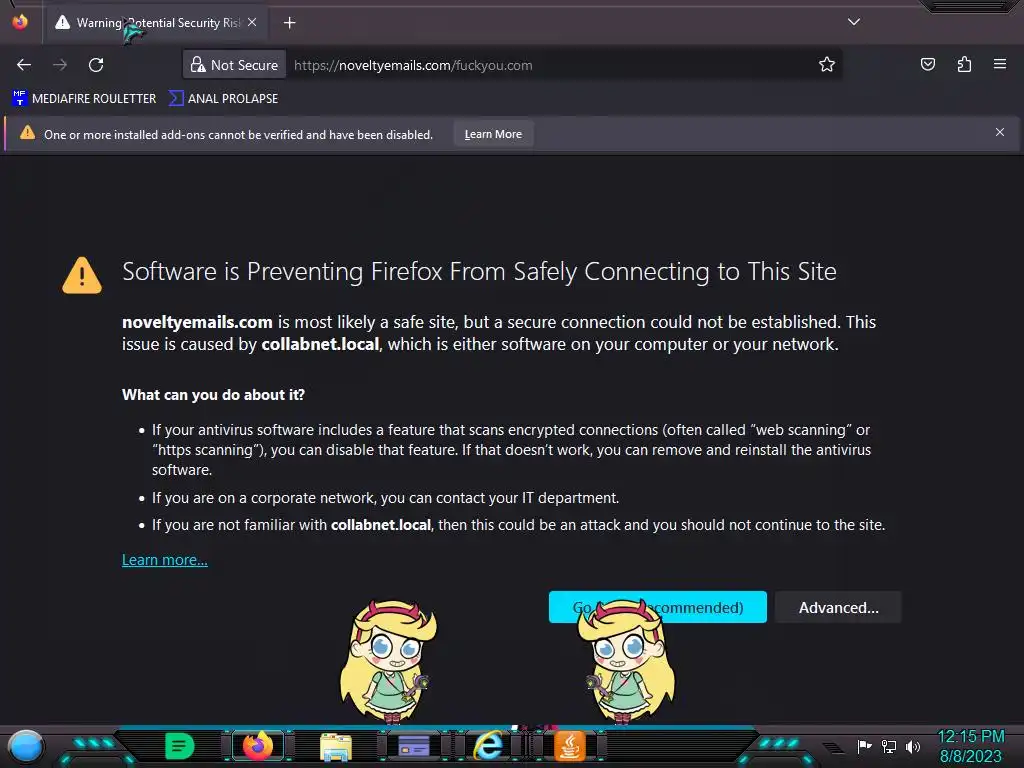Click the "What can you do about it?" heading

click(x=214, y=394)
